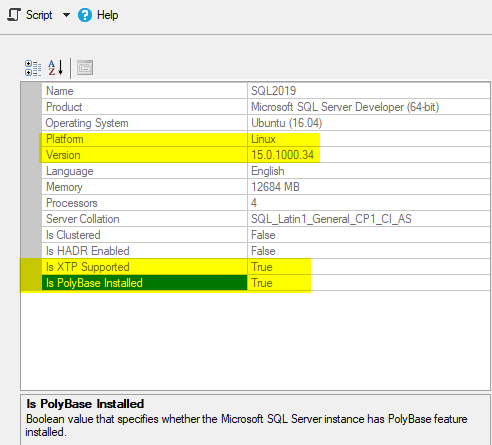Click the False value for Is HADR Enabled
This screenshot has width=492, height=445.
(x=263, y=251)
